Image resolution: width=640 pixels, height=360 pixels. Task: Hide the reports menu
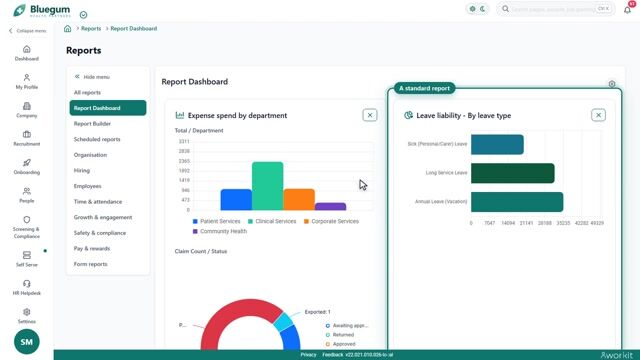(92, 77)
